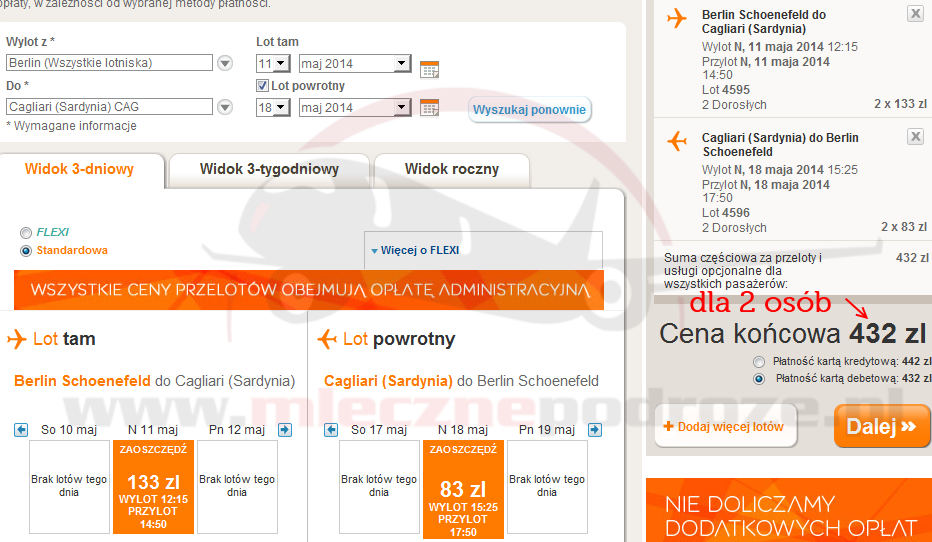Remove Berlin to Cagliari flight from basket

coord(915,14)
